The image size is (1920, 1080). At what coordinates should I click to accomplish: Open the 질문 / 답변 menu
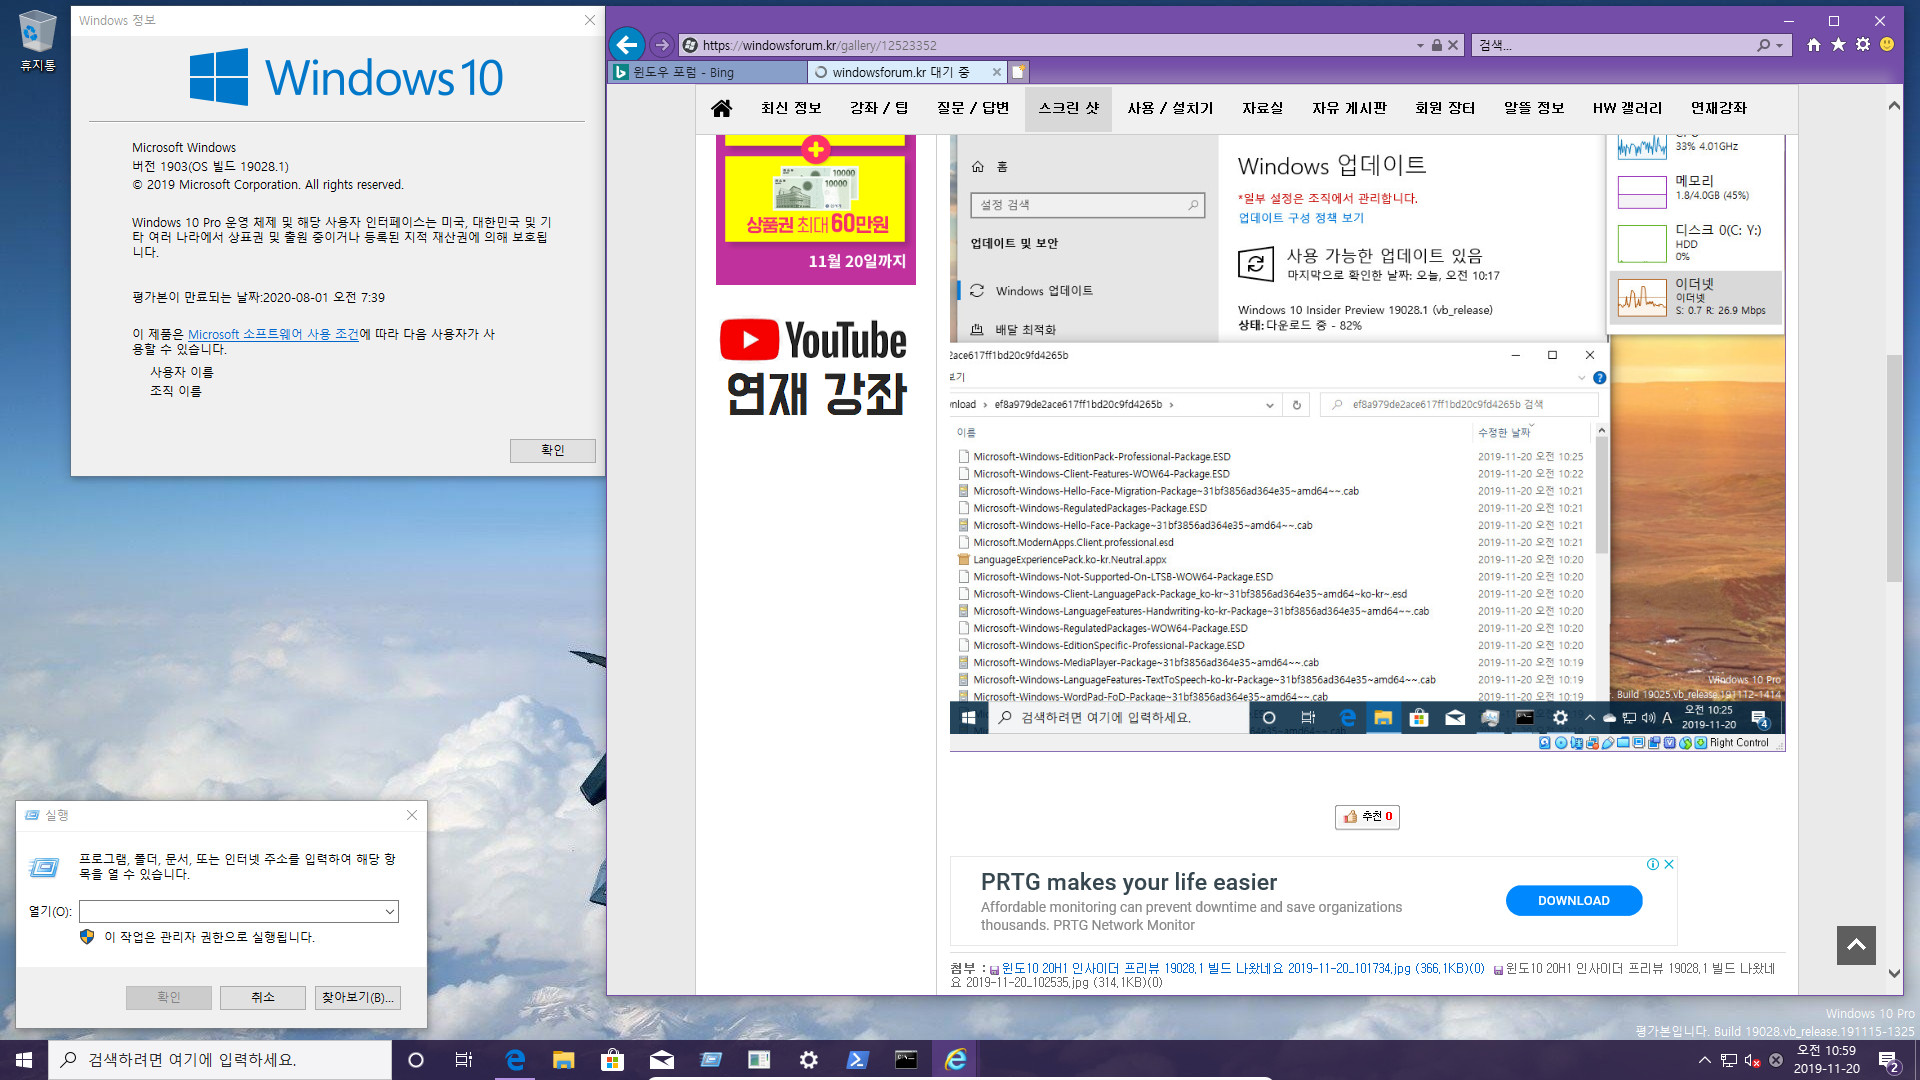point(973,108)
